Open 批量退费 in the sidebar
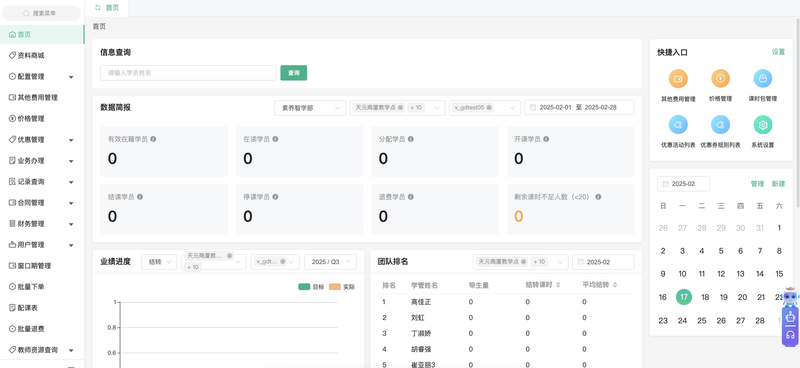Image resolution: width=800 pixels, height=368 pixels. (x=42, y=329)
